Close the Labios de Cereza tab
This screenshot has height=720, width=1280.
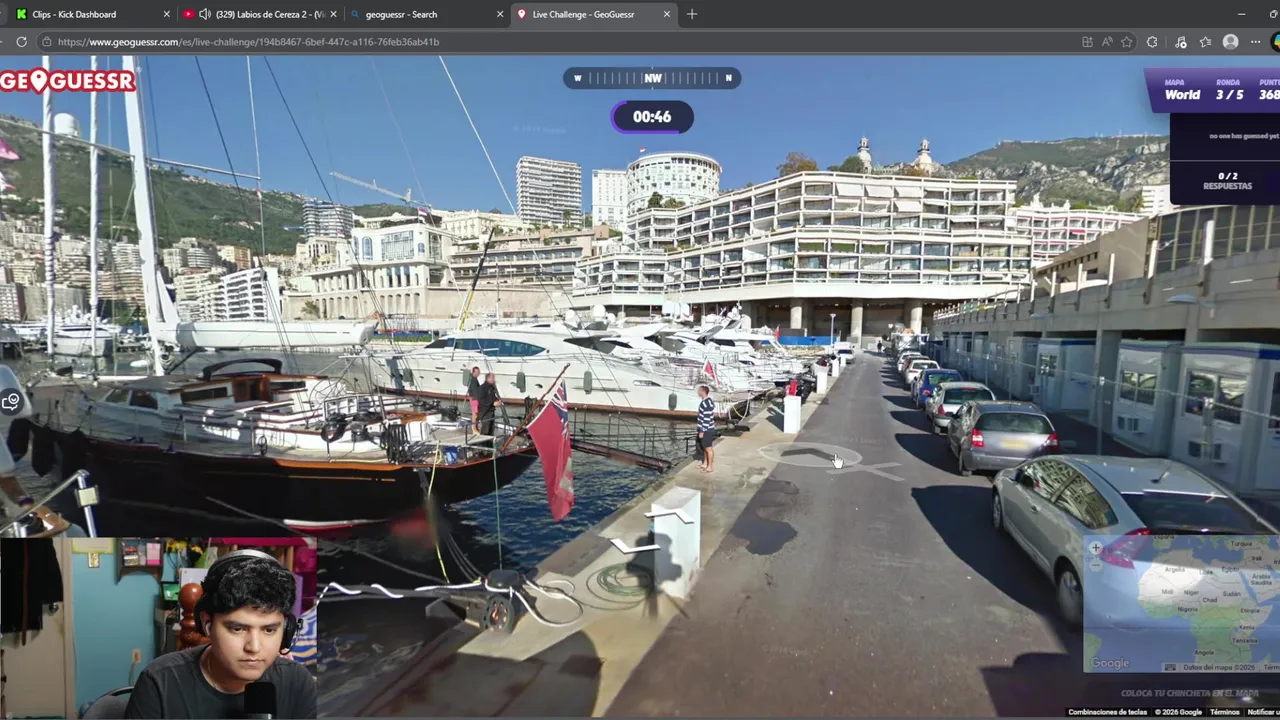335,14
